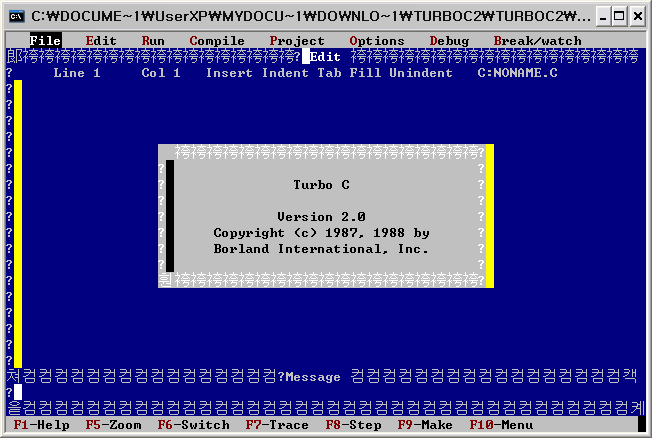Click the cursor in the Message pane
This screenshot has height=438, width=652.
click(18, 392)
